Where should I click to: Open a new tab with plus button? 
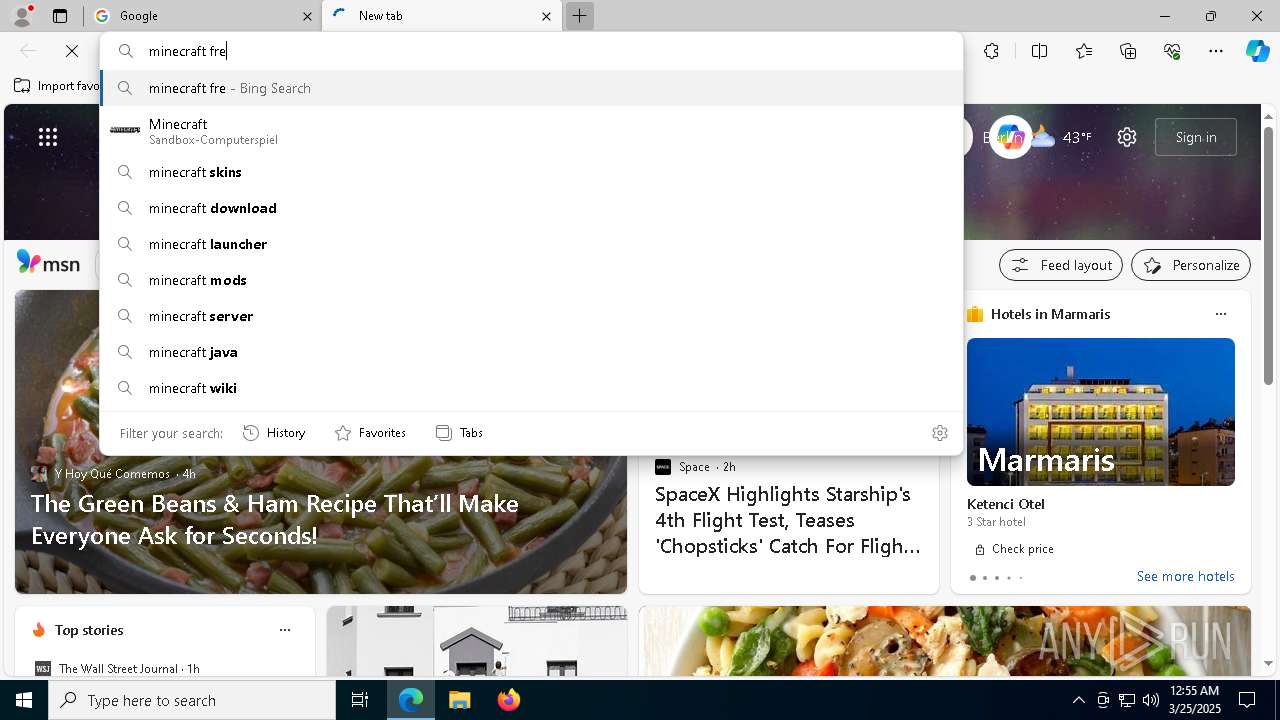[580, 16]
